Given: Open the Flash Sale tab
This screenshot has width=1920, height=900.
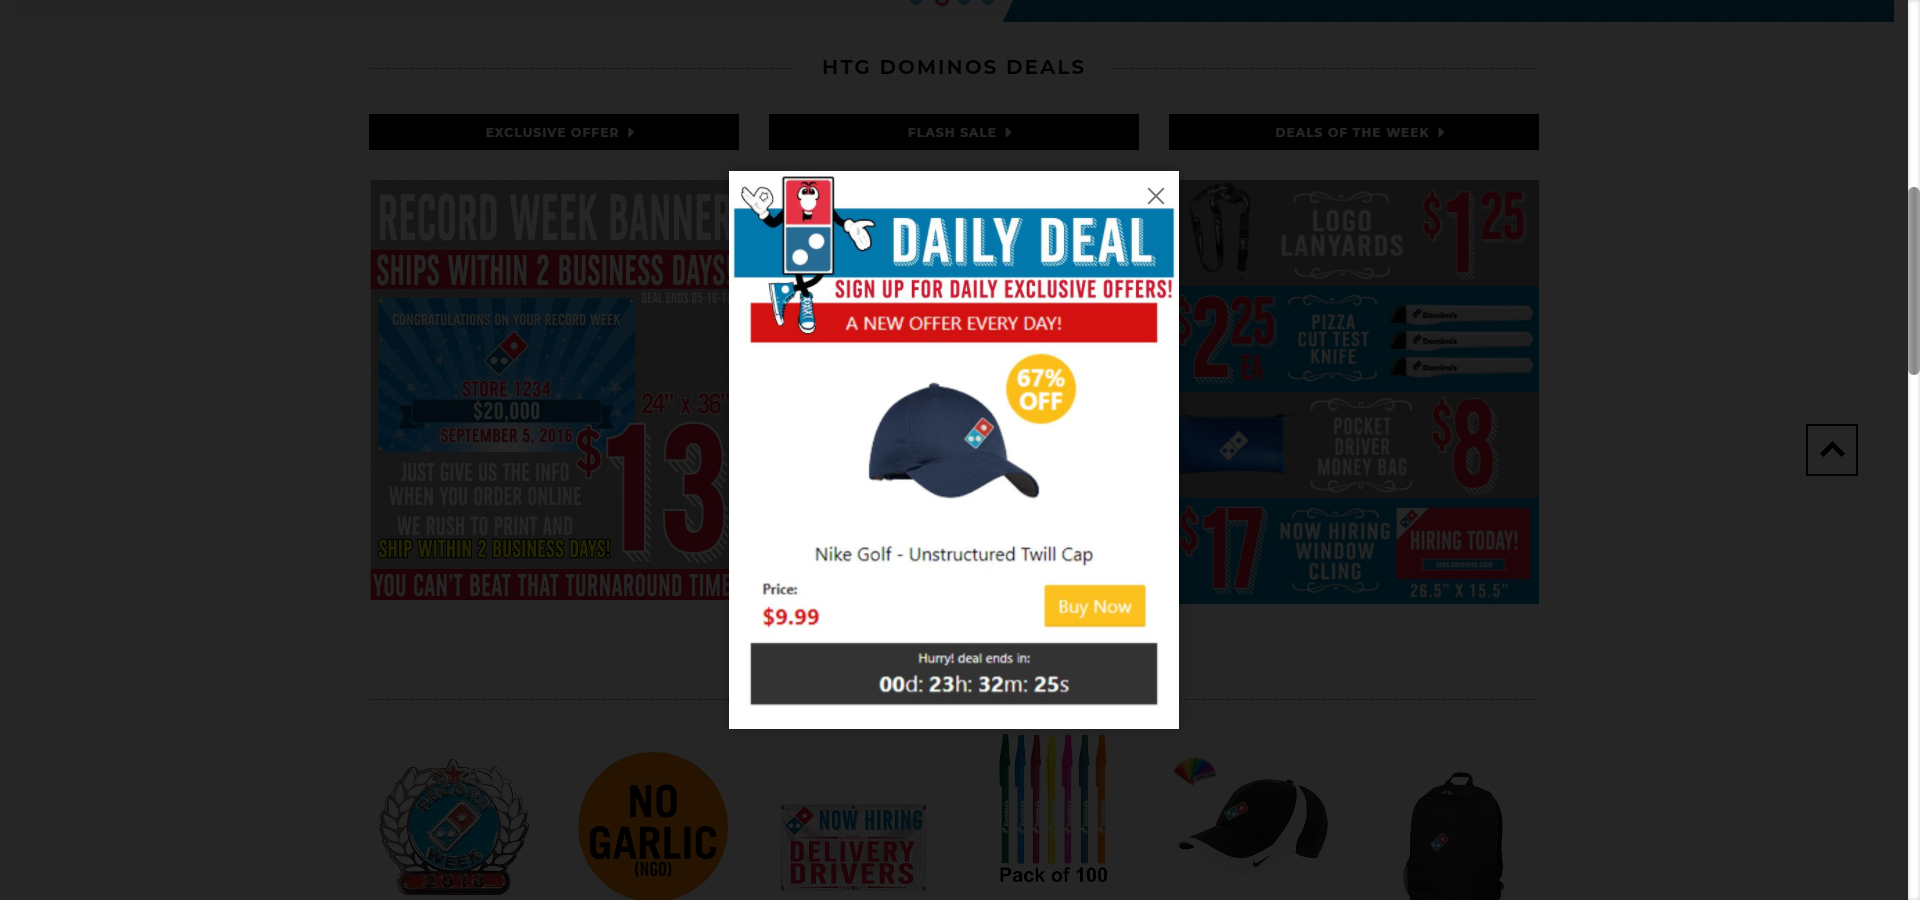Looking at the screenshot, I should pos(954,132).
